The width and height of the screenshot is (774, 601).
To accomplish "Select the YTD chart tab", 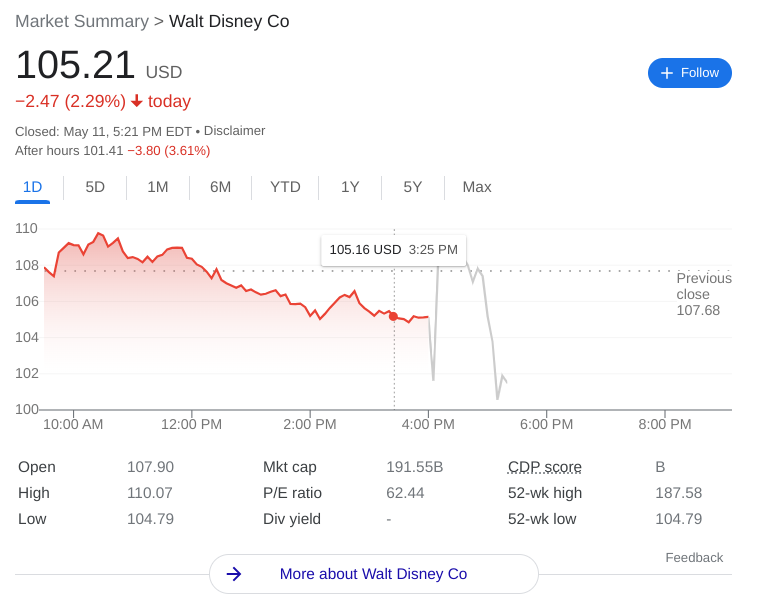I will tap(285, 187).
